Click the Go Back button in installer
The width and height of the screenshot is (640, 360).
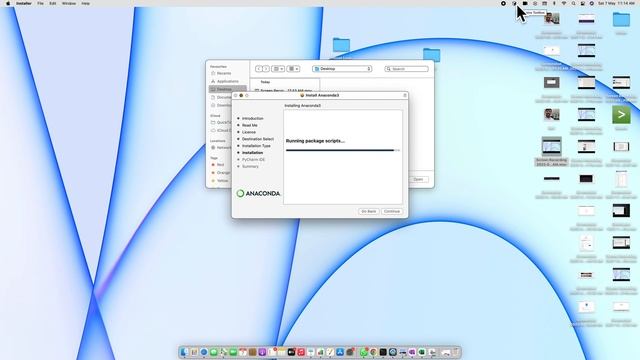tap(369, 211)
